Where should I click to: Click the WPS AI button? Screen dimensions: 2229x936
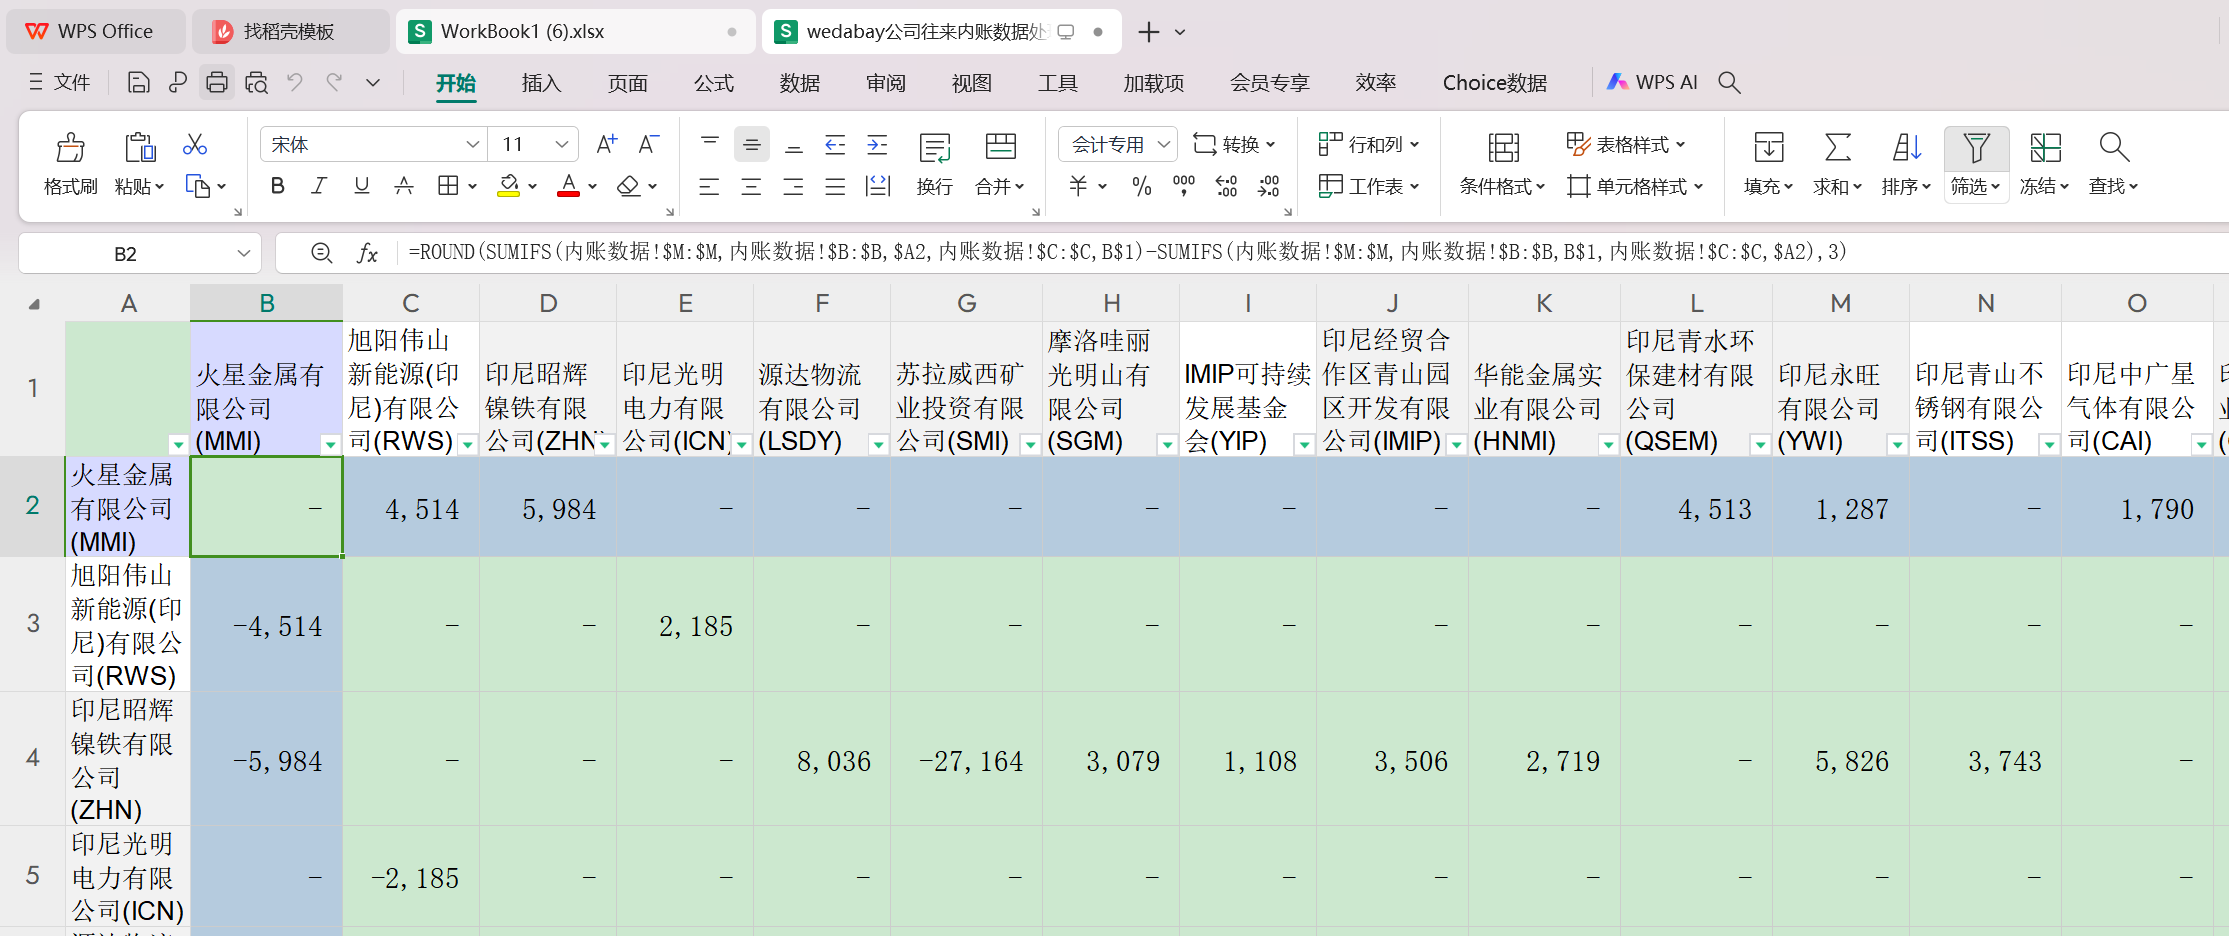click(1652, 82)
